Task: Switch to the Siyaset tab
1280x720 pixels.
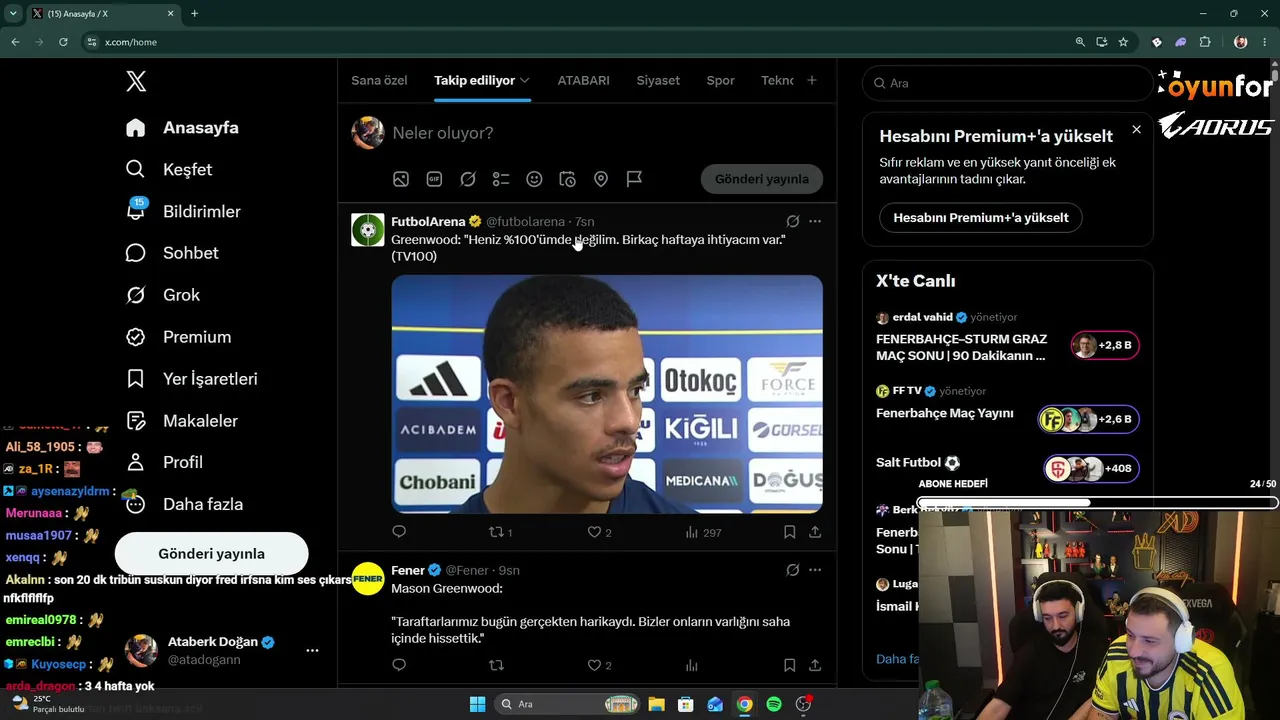Action: pyautogui.click(x=658, y=80)
